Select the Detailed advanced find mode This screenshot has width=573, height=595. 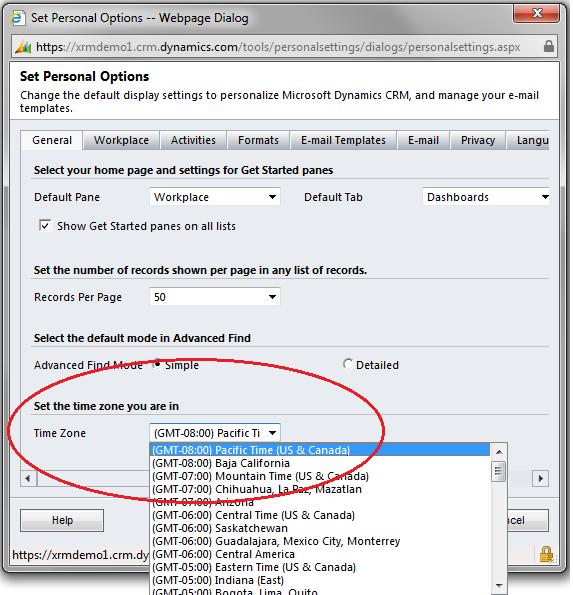click(347, 364)
